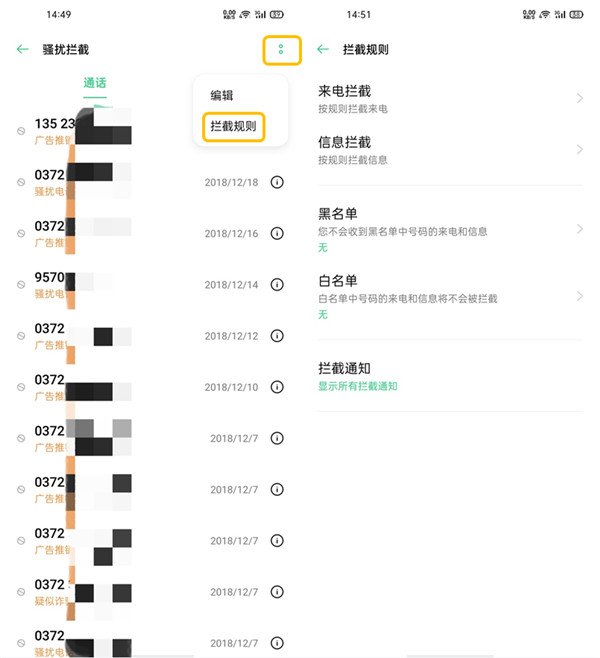Image resolution: width=600 pixels, height=658 pixels.
Task: Open info icon for 2018/12/12 call
Action: (x=277, y=336)
